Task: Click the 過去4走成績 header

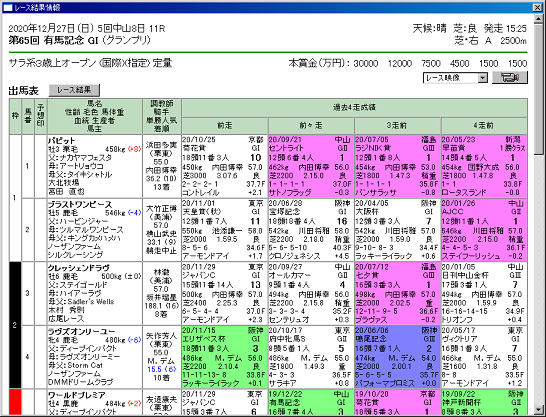Action: tap(354, 108)
